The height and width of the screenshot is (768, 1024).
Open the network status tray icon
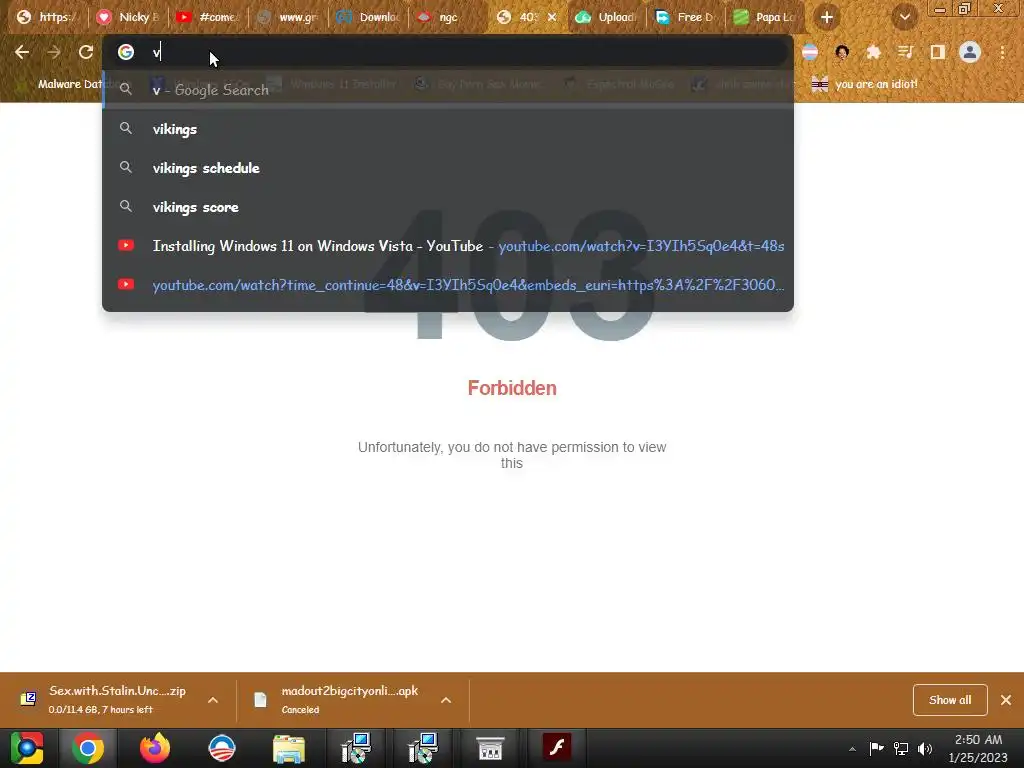901,748
